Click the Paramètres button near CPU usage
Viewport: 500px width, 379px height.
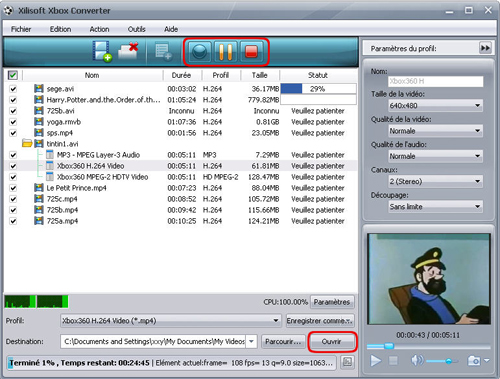click(332, 302)
